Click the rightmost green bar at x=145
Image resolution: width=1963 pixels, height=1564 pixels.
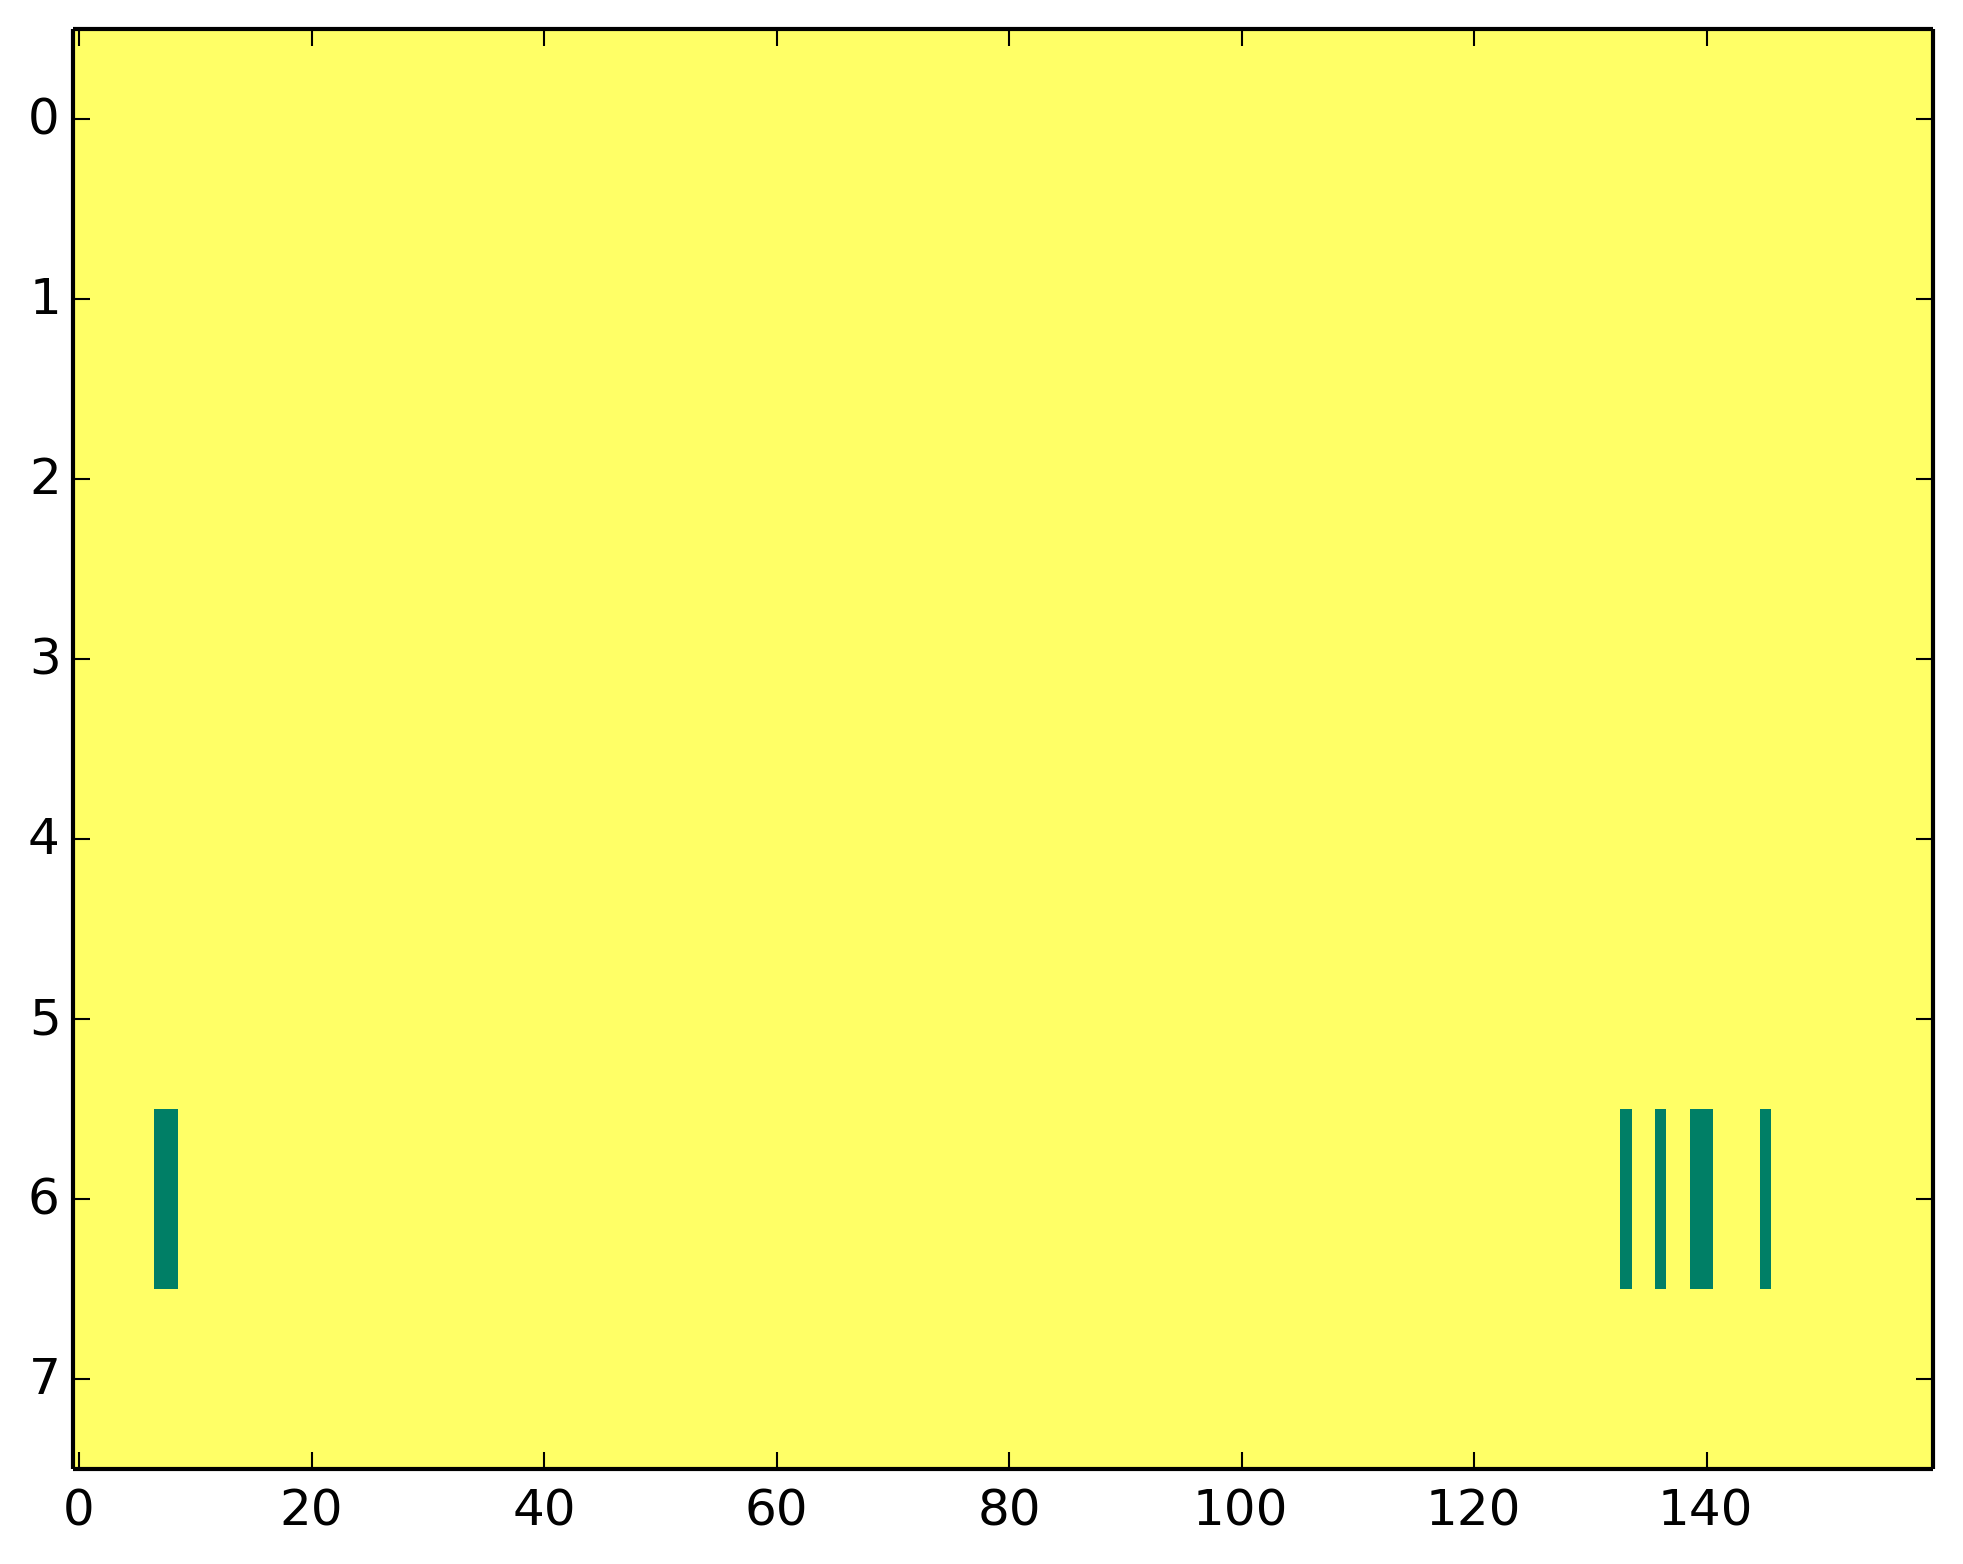(1765, 1198)
